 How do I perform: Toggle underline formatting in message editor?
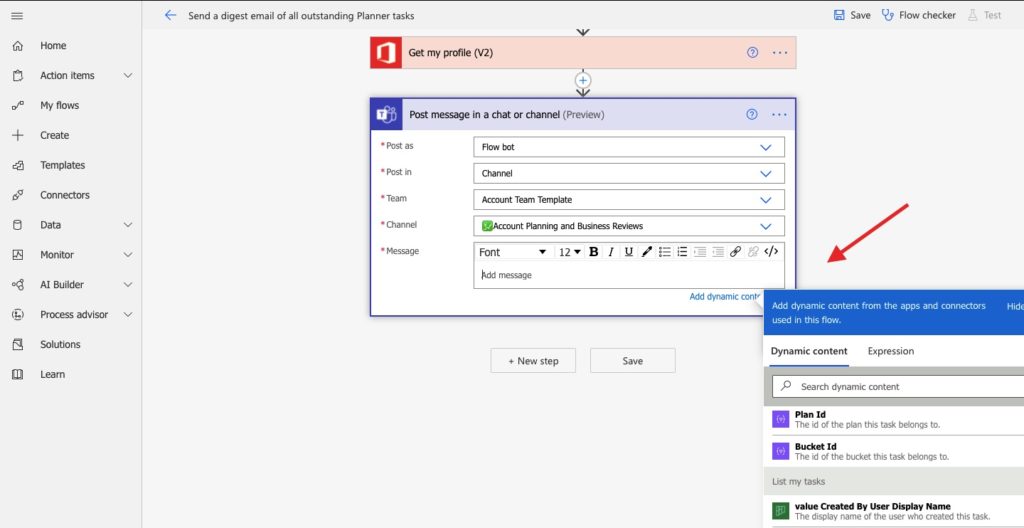[628, 252]
